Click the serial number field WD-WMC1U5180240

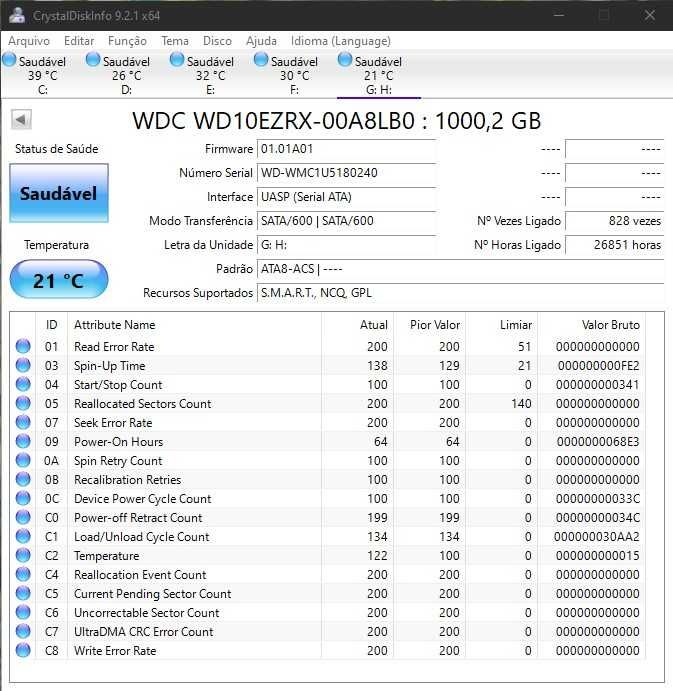[346, 173]
